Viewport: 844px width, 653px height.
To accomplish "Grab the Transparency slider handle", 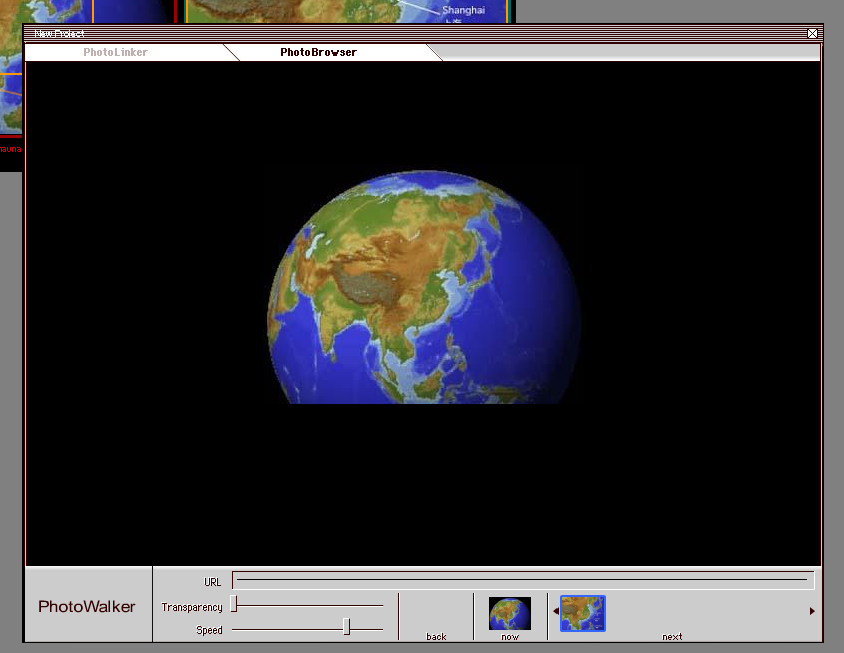I will coord(234,604).
